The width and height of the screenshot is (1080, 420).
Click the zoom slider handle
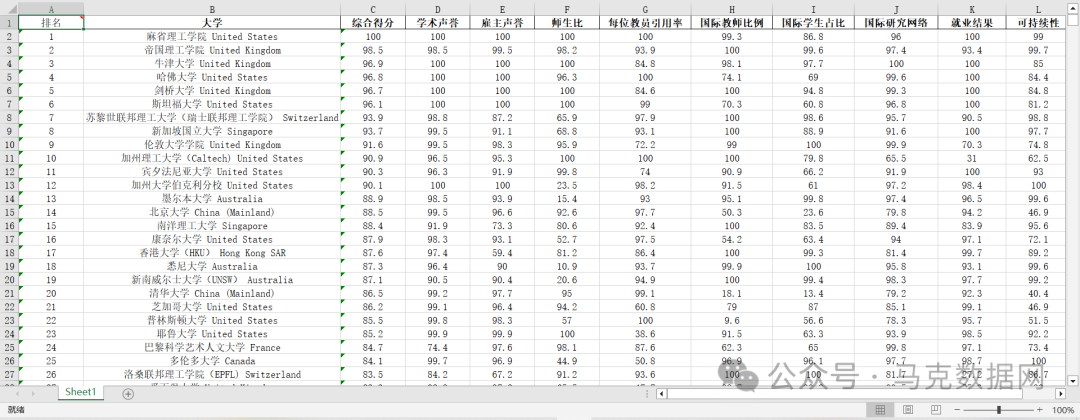pos(999,410)
